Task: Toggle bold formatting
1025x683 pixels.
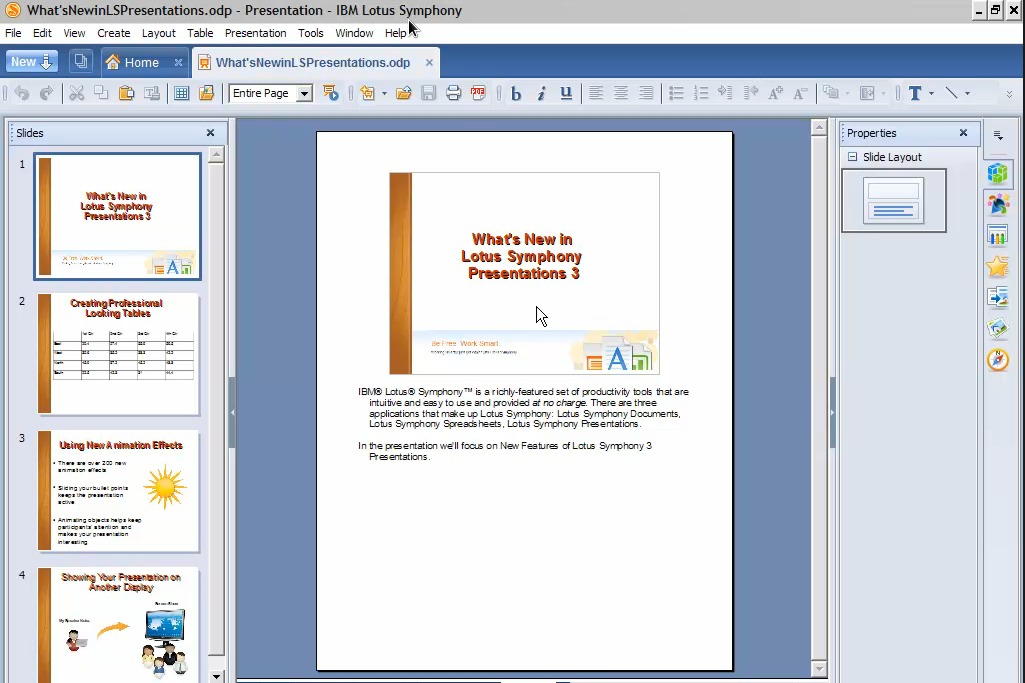Action: 516,93
